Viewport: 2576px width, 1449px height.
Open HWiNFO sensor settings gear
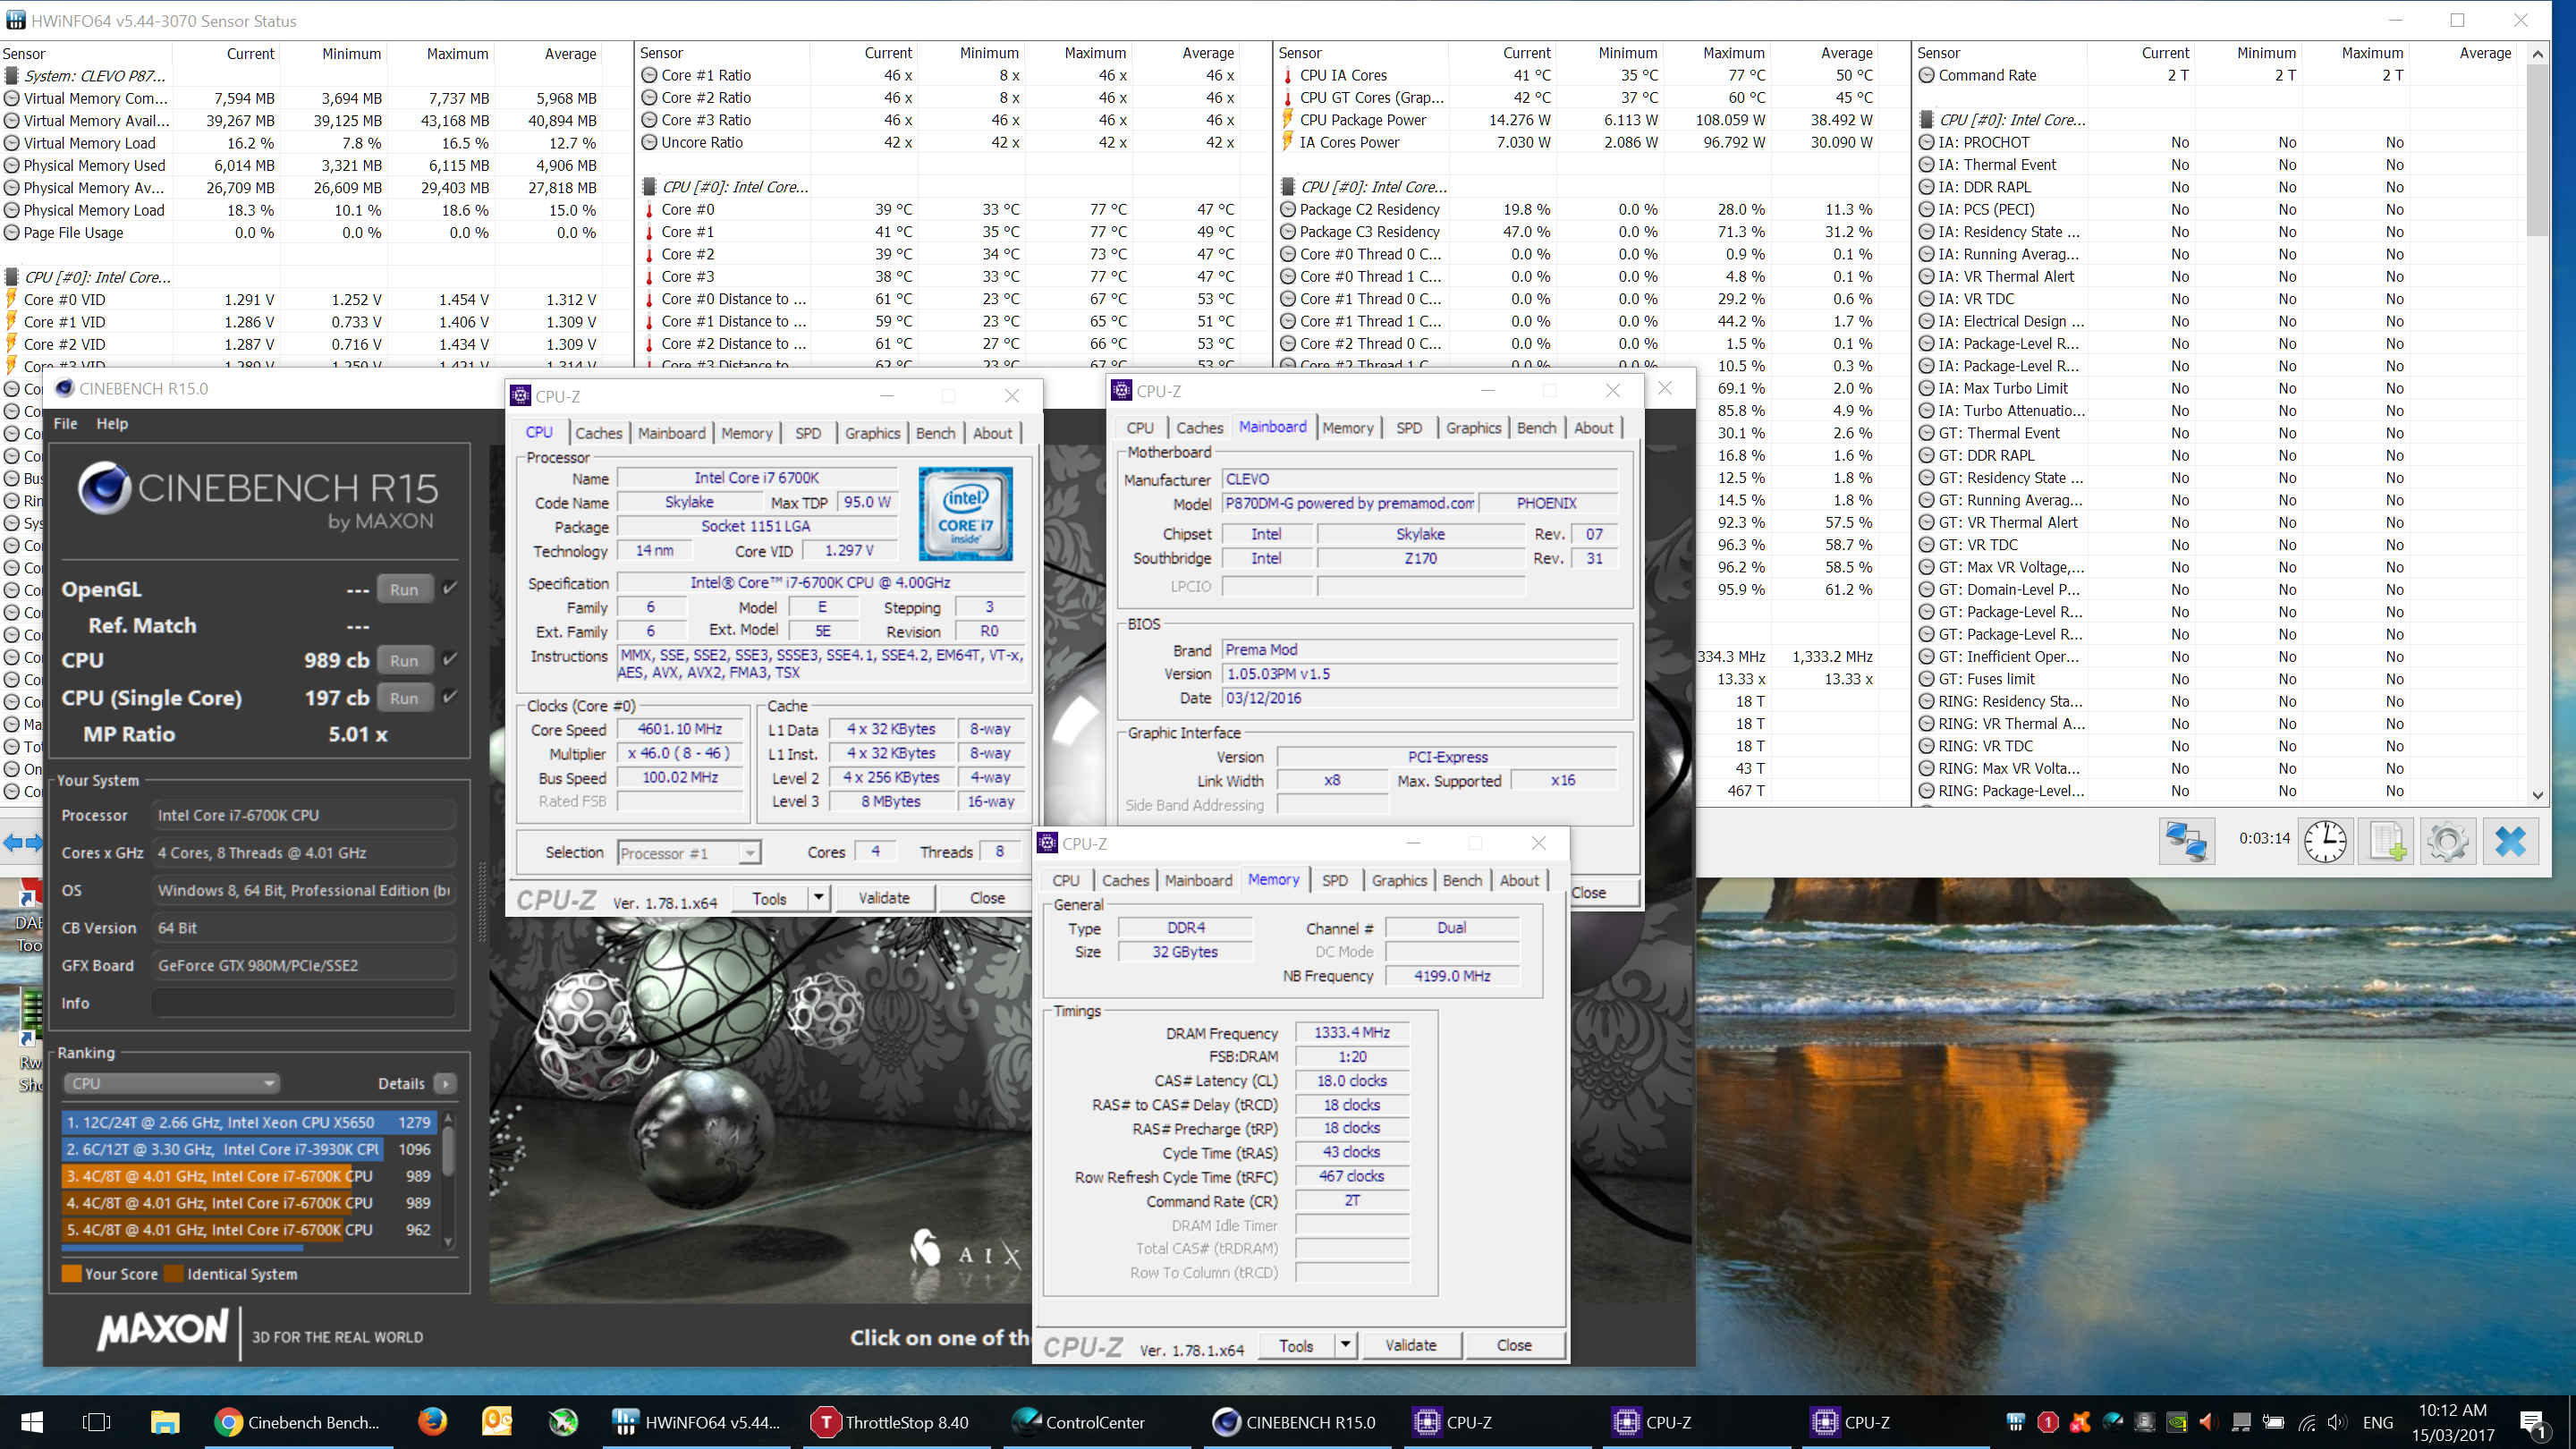(x=2447, y=841)
